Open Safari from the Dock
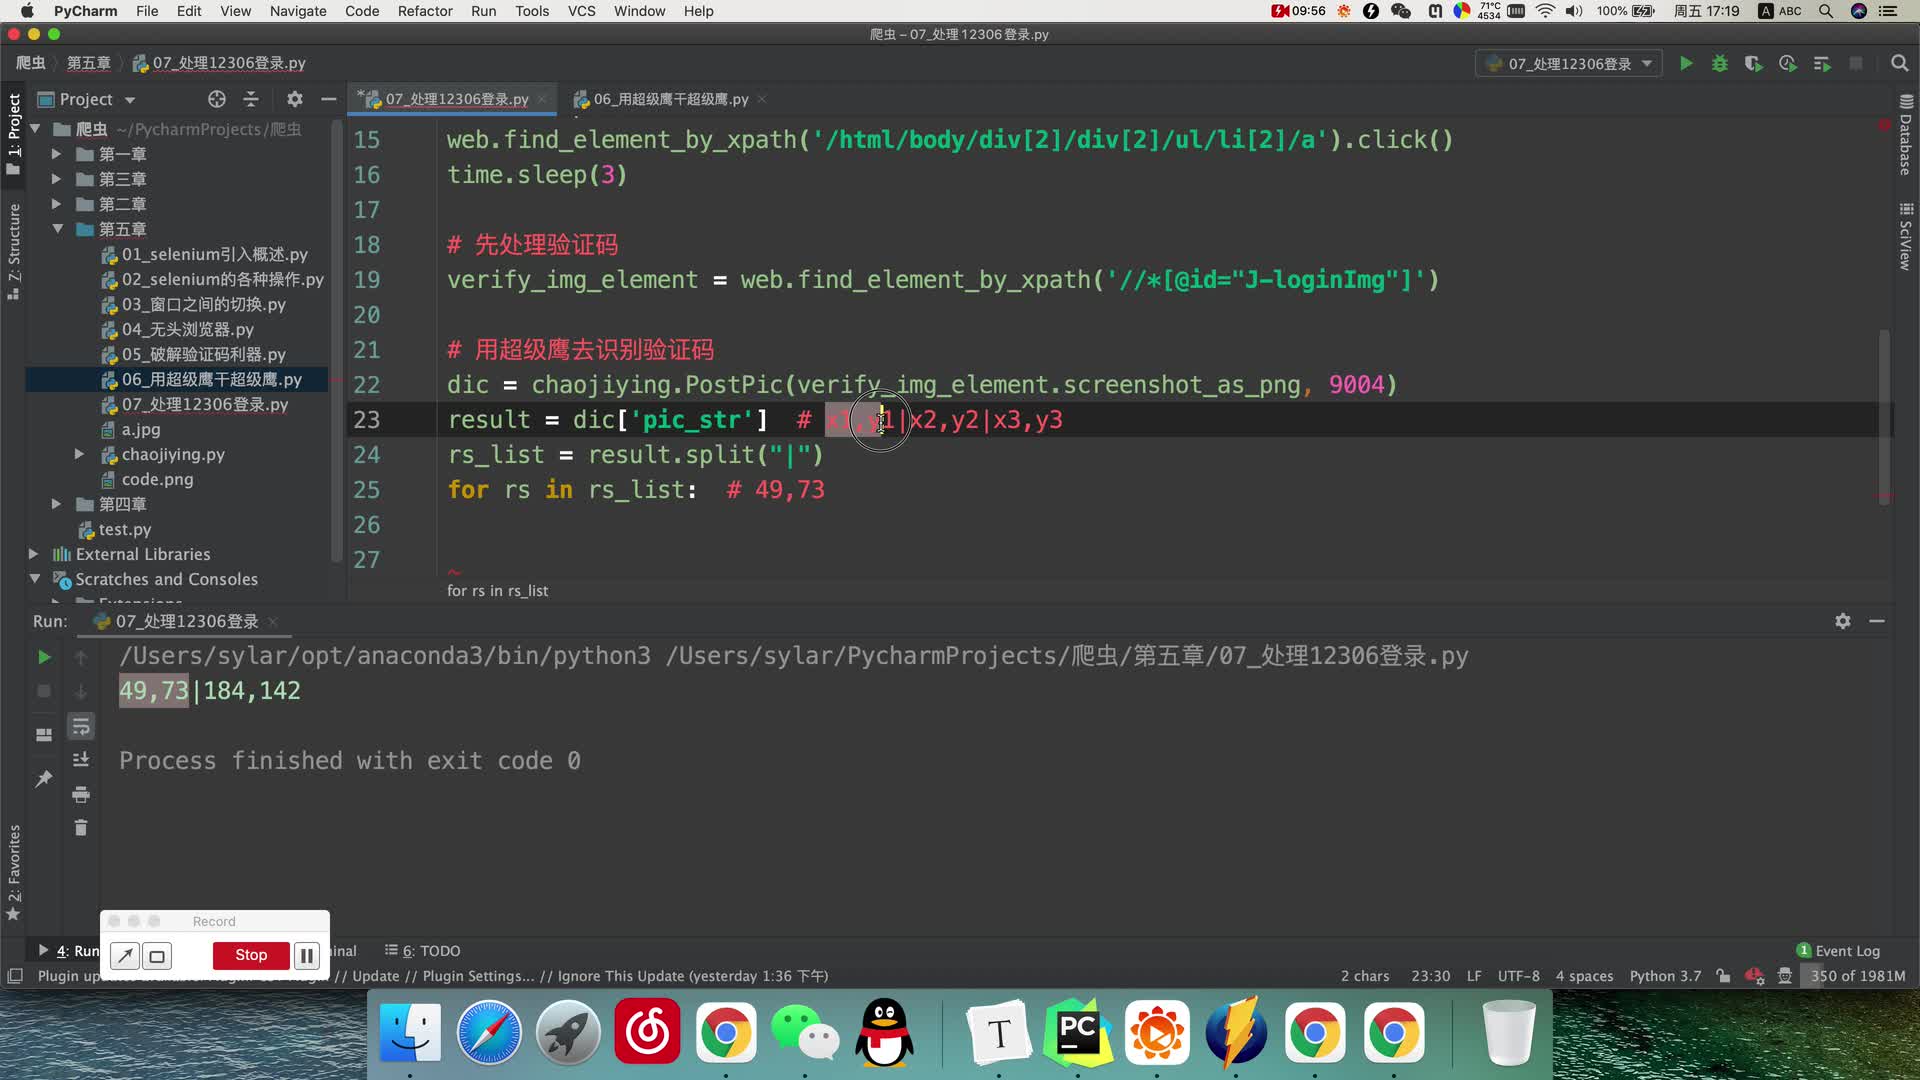The width and height of the screenshot is (1920, 1080). [x=489, y=1032]
